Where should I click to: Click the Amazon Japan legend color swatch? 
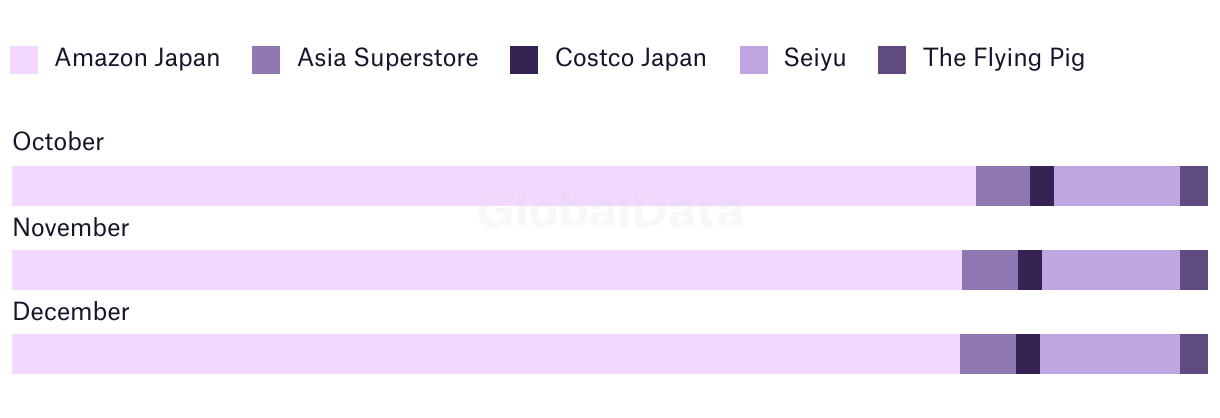(24, 59)
